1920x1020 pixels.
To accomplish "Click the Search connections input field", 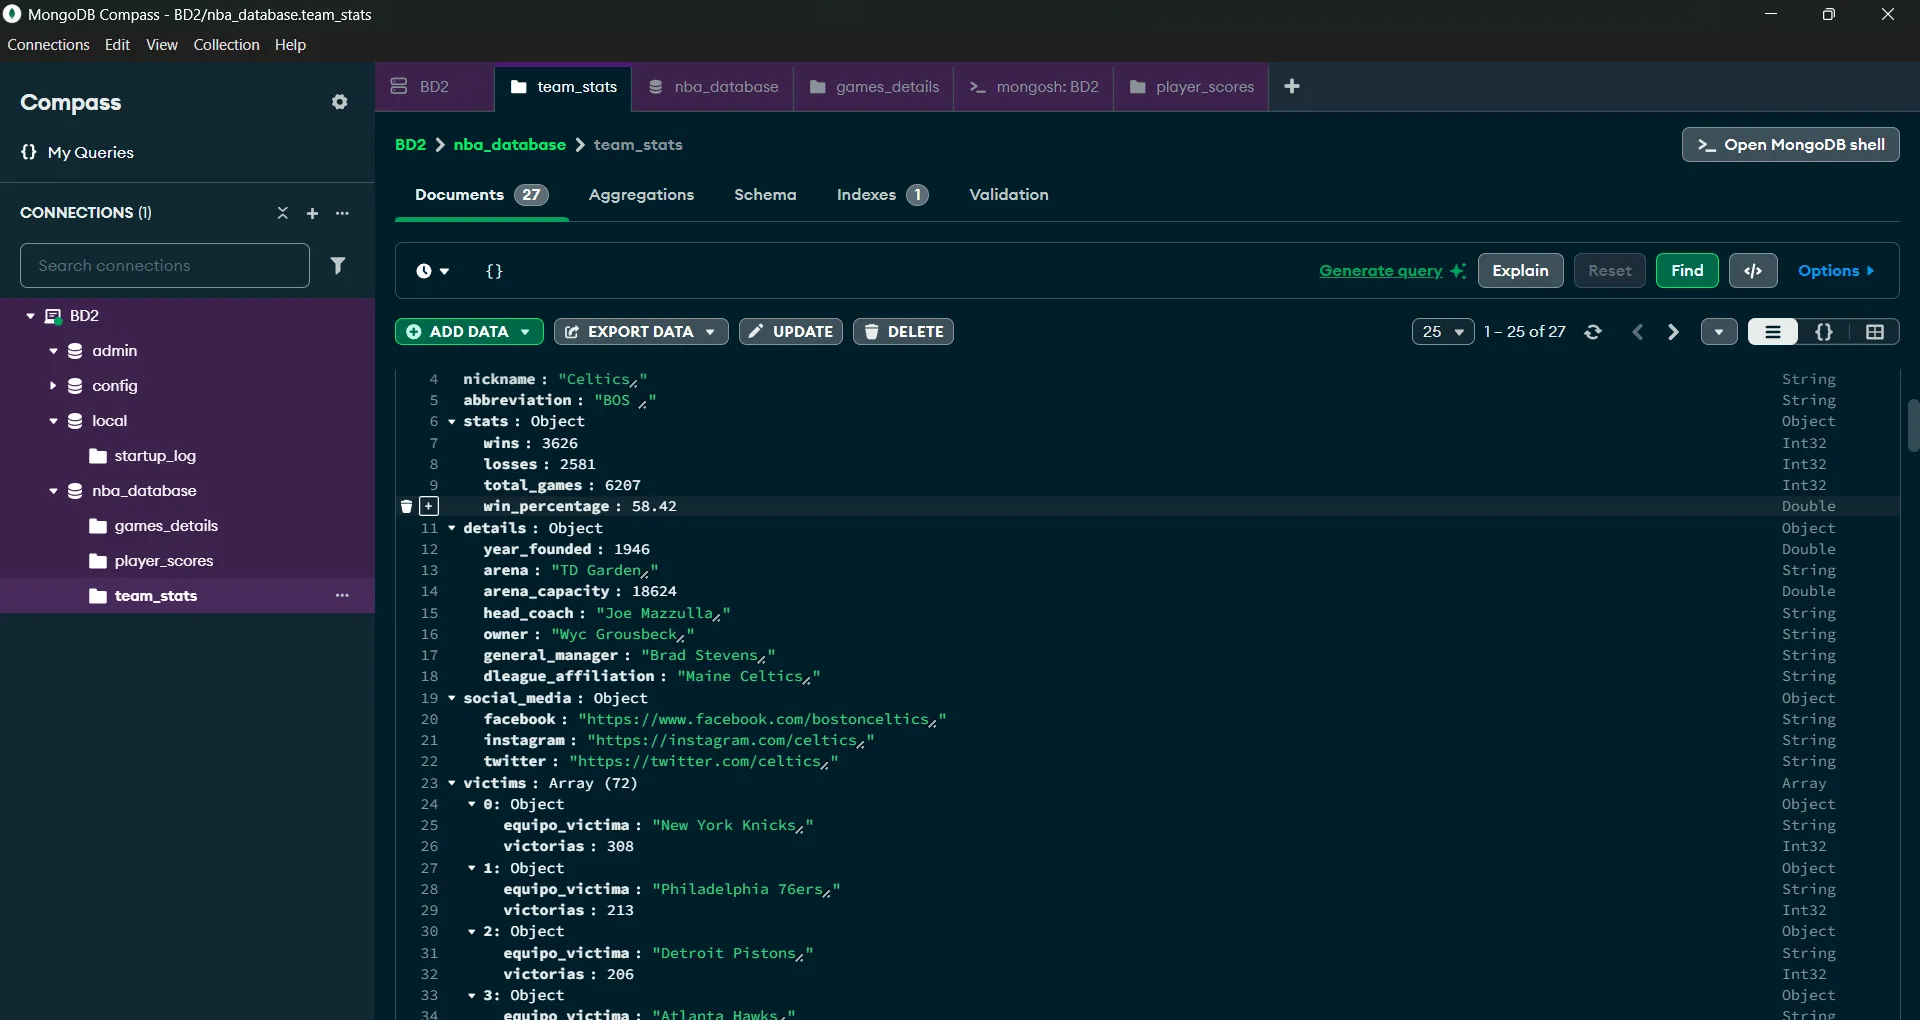I will (164, 265).
